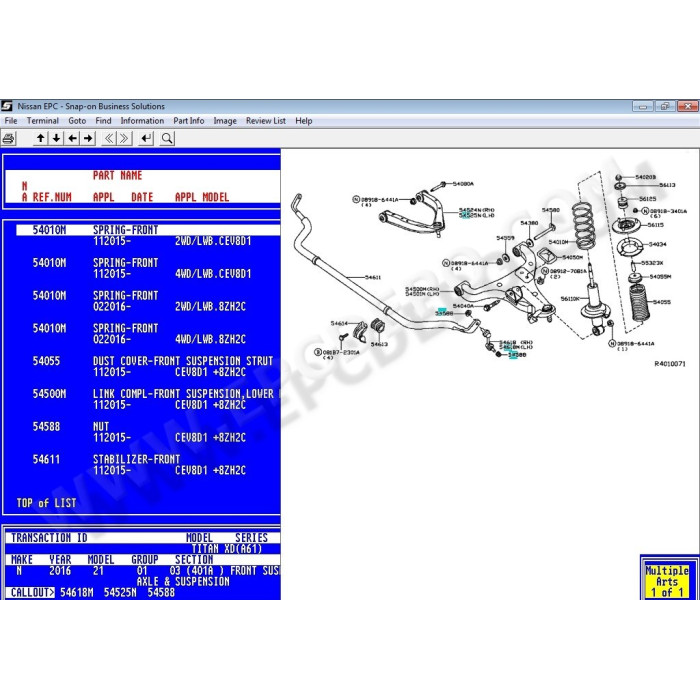Viewport: 700px width, 700px height.
Task: Open the Part Info menu
Action: coord(188,121)
